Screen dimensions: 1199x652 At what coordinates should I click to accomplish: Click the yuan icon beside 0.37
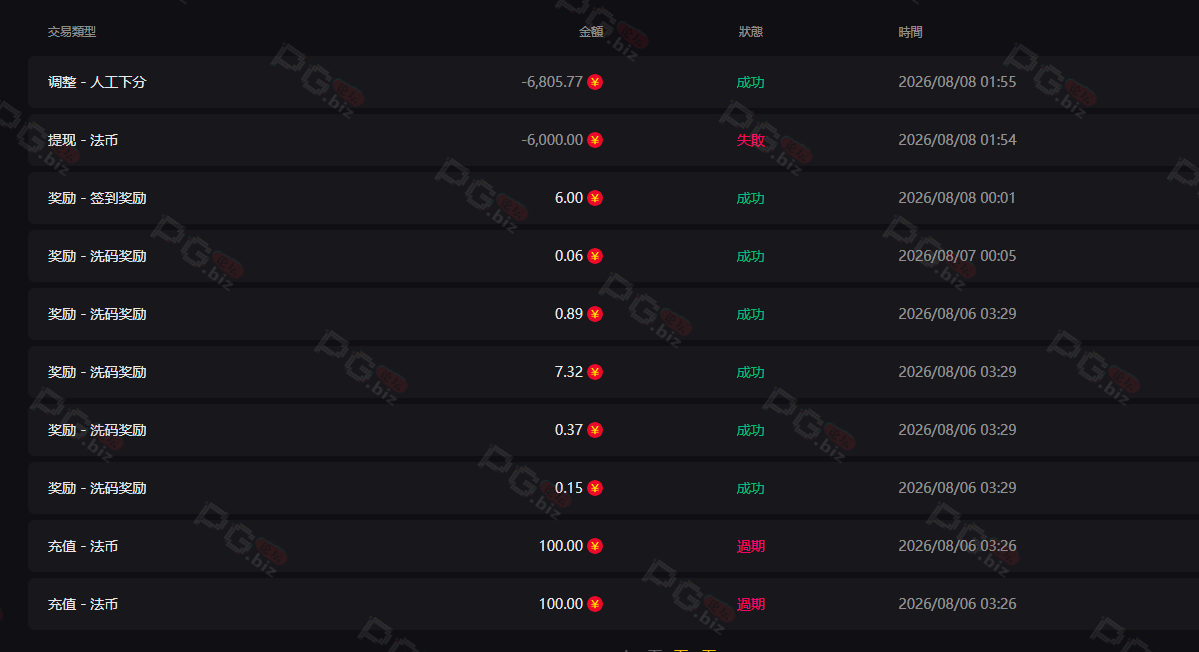[x=595, y=430]
